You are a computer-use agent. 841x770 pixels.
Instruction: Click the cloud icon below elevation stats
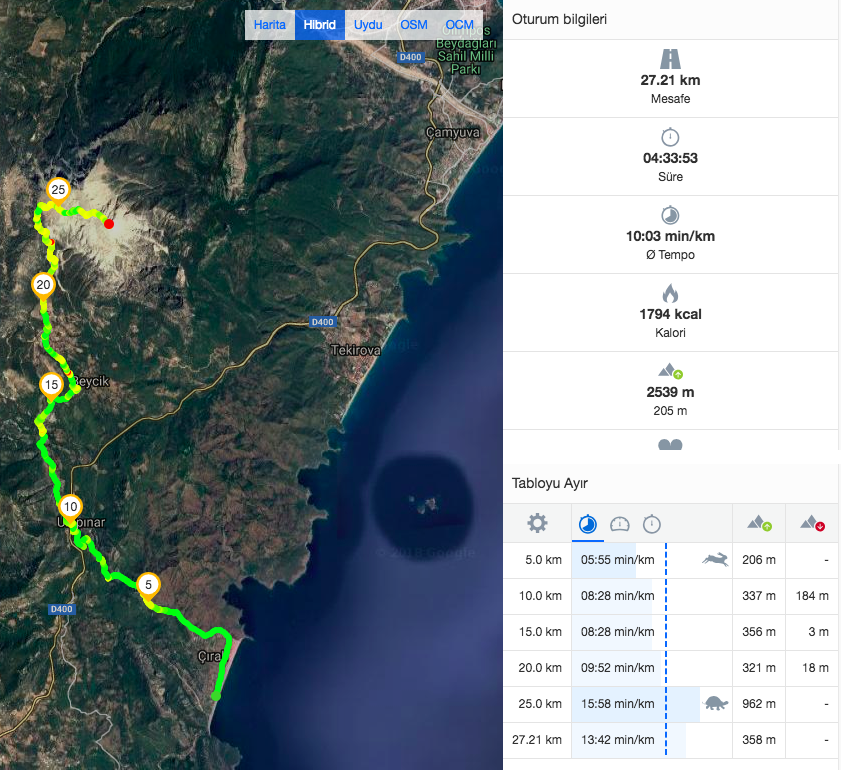[670, 445]
